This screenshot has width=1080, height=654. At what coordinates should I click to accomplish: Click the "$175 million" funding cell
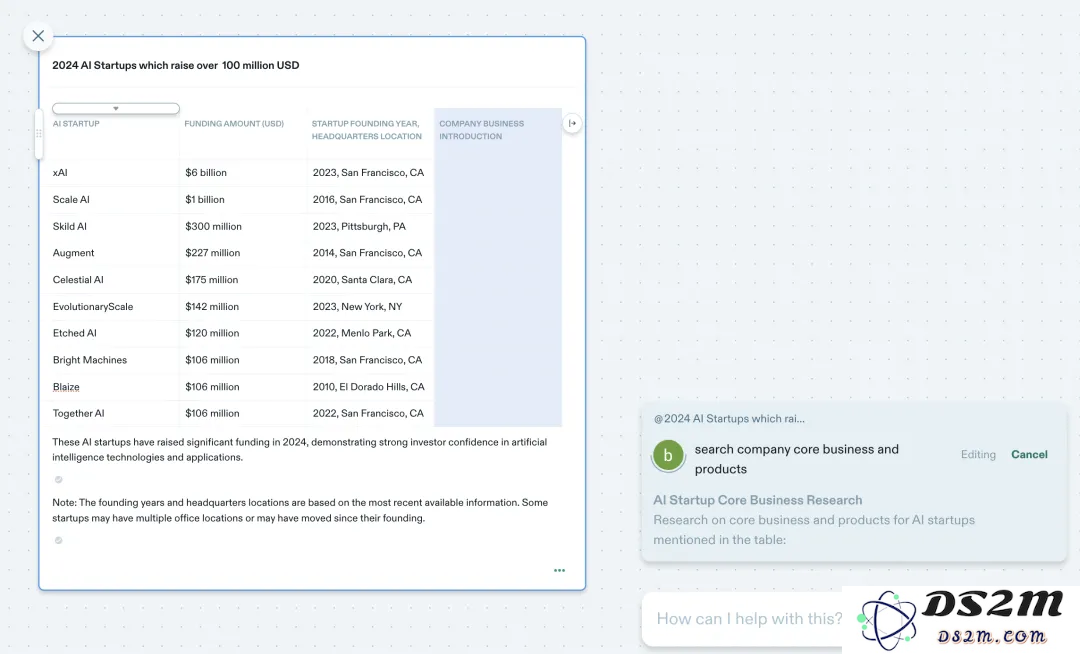211,280
